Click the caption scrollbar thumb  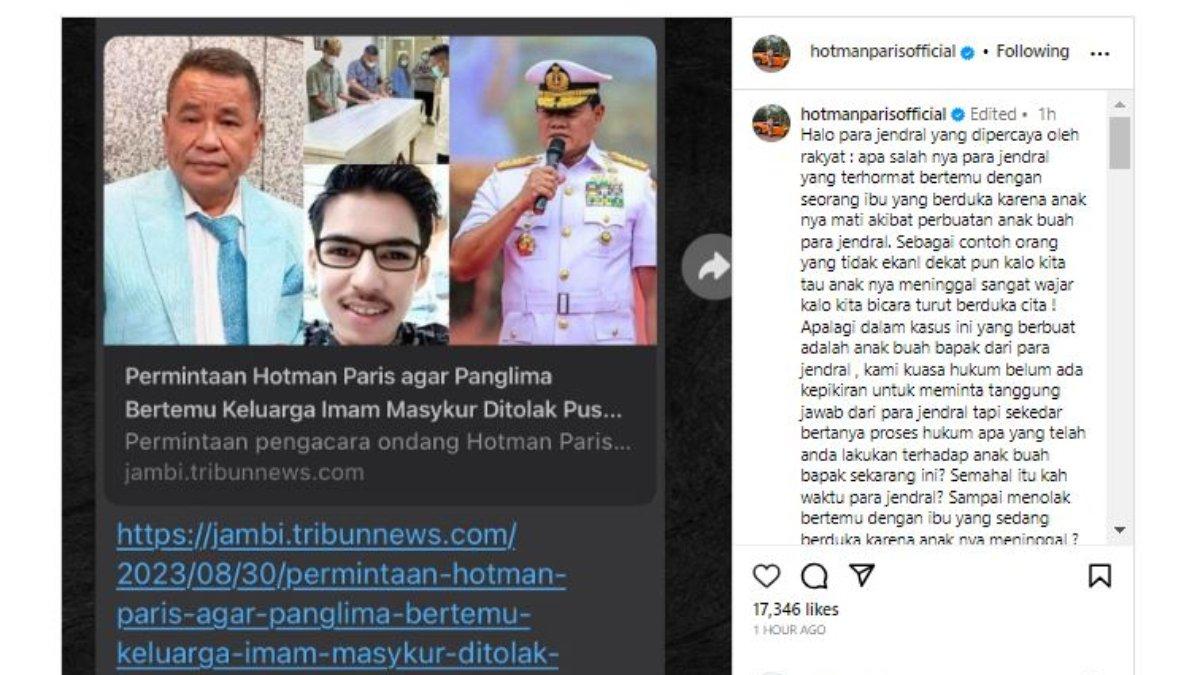[1119, 142]
